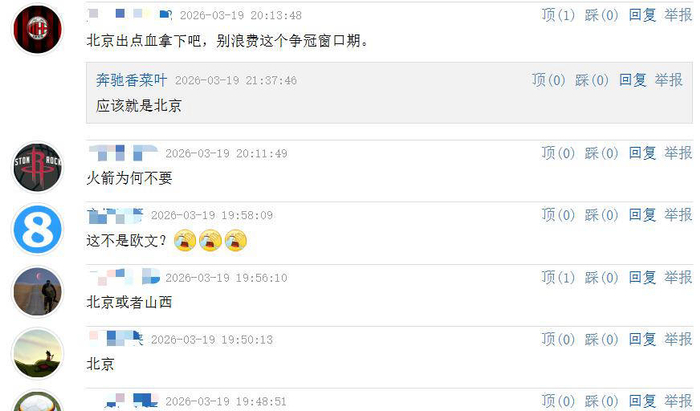Downvote 踩(0) on 这不是欧文 comment
Screen dimensions: 700x411
tap(601, 215)
